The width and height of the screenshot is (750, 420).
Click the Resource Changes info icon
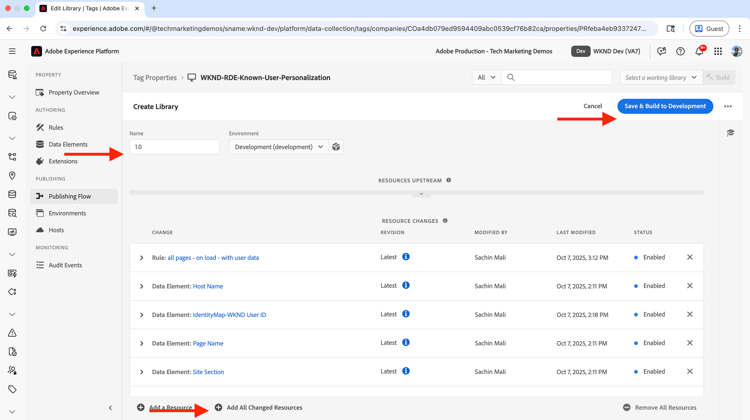[445, 221]
